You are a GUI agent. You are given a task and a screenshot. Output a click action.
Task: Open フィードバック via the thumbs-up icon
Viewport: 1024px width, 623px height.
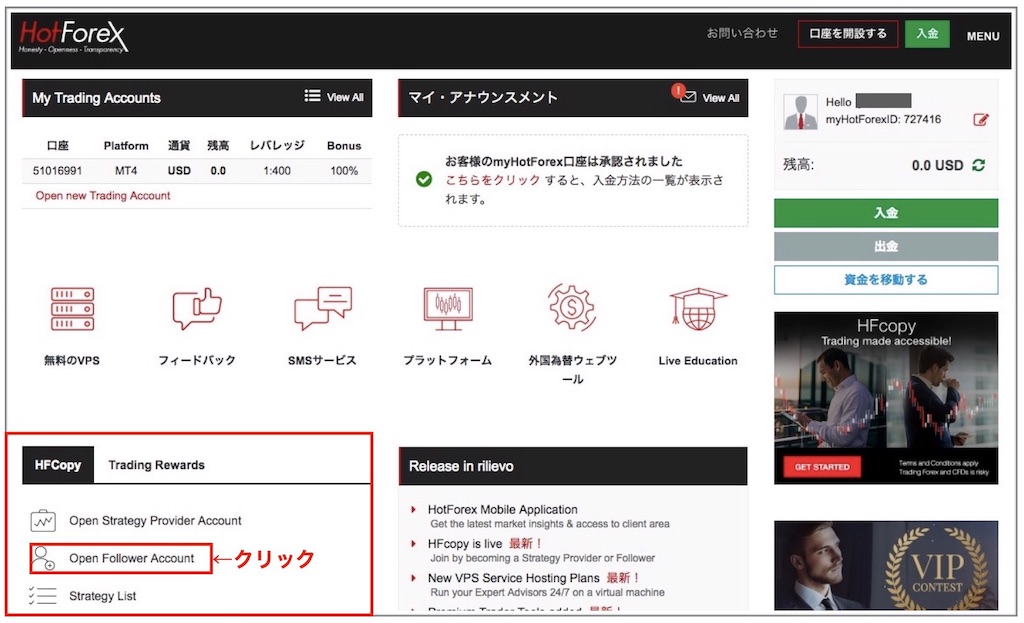[x=195, y=309]
